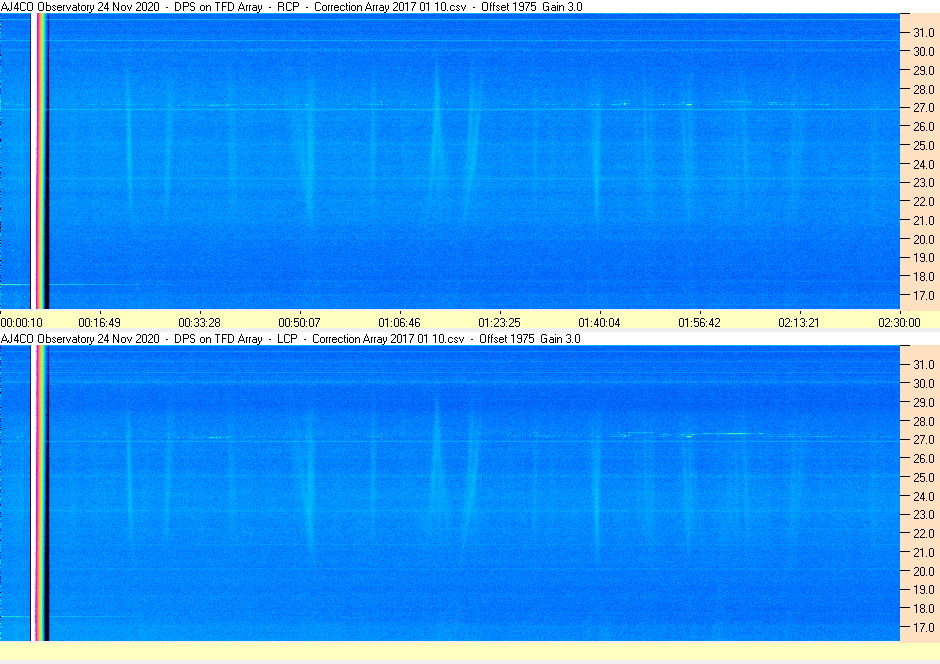Click the LCP spectrogram title line
Screen dimensions: 940x664
coord(290,339)
